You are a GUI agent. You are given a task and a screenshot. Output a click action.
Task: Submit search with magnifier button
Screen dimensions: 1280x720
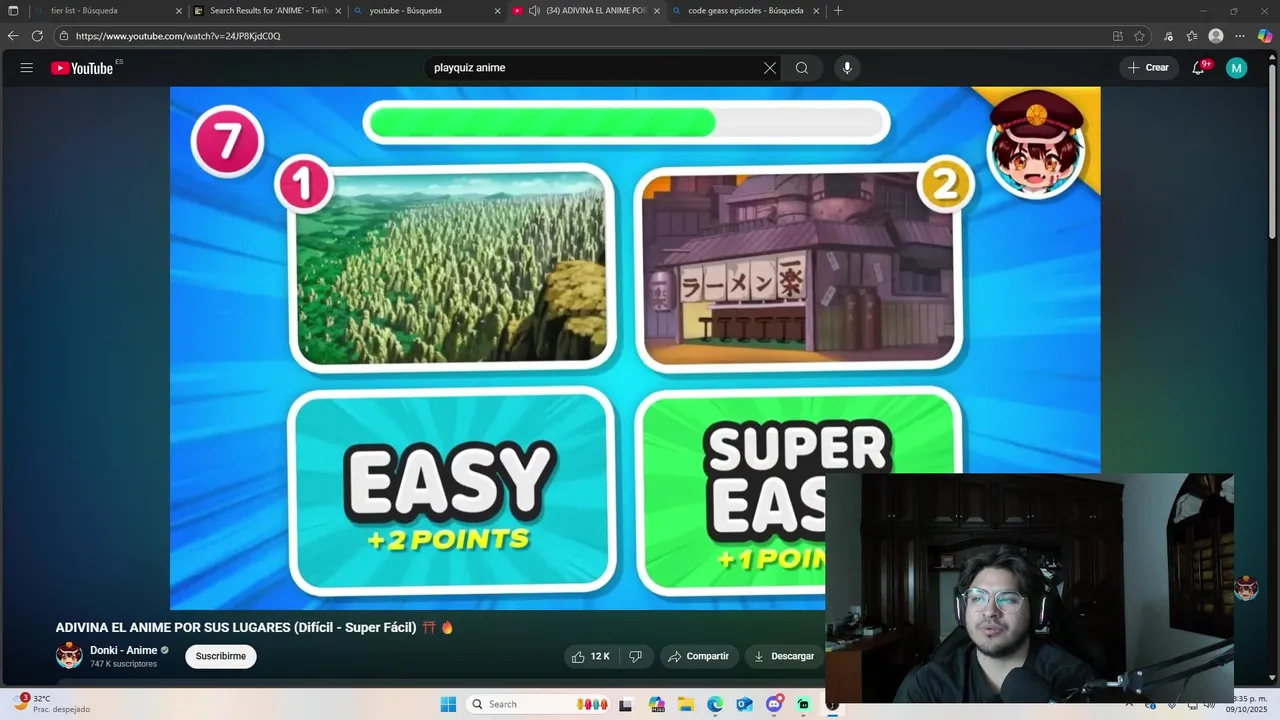tap(802, 68)
